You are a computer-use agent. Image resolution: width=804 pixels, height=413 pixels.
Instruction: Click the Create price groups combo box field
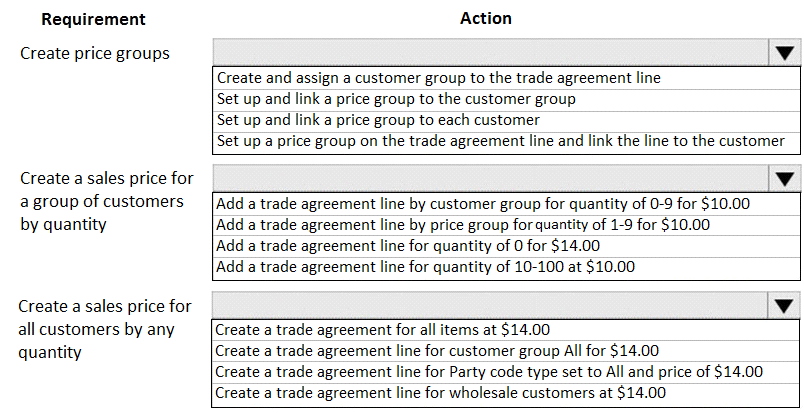tap(491, 53)
